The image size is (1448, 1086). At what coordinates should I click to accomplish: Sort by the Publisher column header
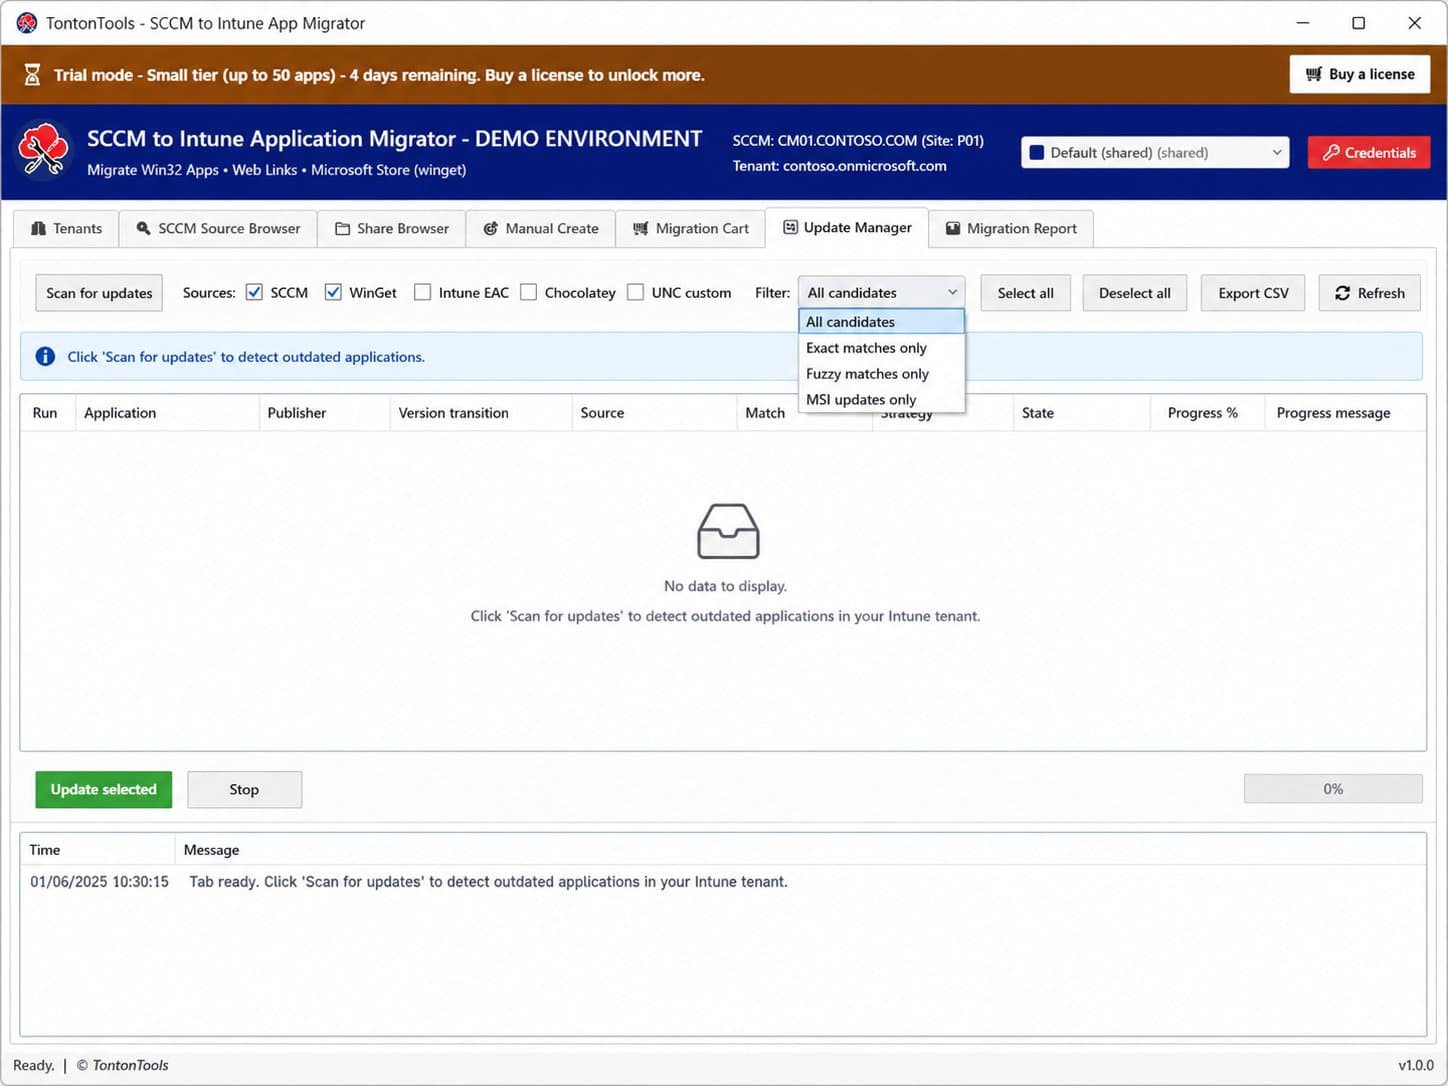point(324,413)
